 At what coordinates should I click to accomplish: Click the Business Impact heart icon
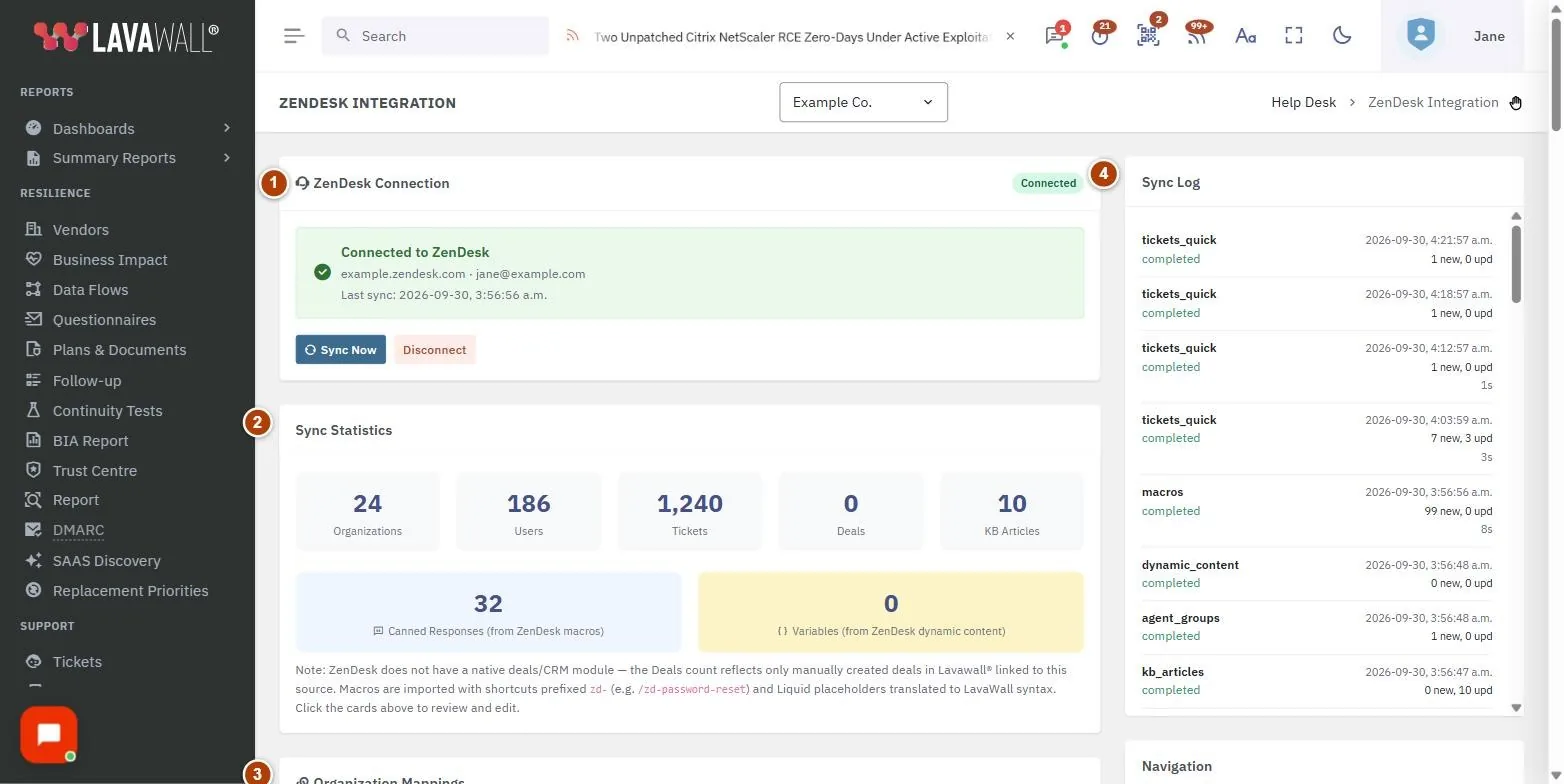tap(34, 260)
